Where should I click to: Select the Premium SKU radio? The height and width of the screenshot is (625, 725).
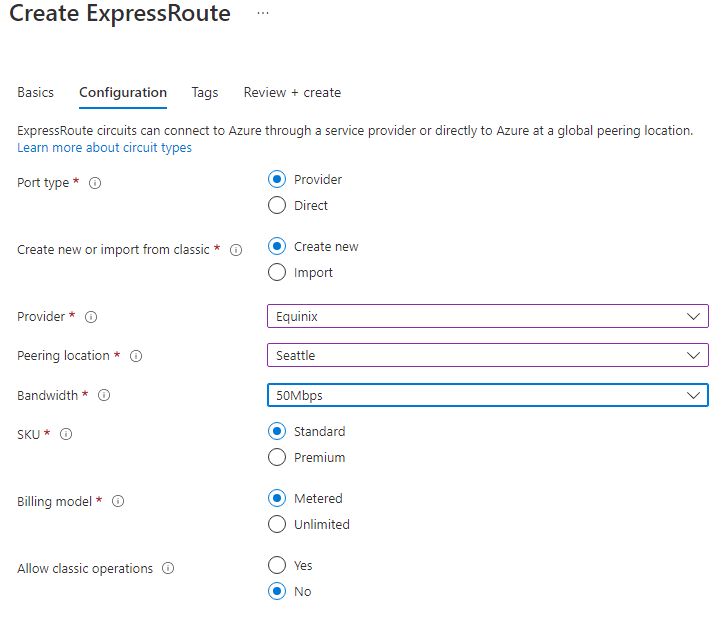tap(276, 457)
